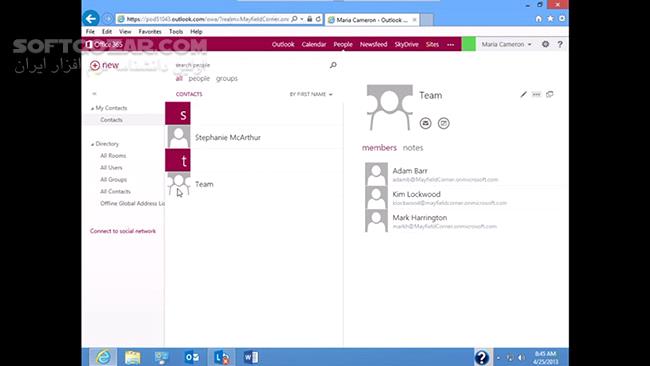Select the 'people' filter tab
The height and width of the screenshot is (366, 650).
click(199, 78)
